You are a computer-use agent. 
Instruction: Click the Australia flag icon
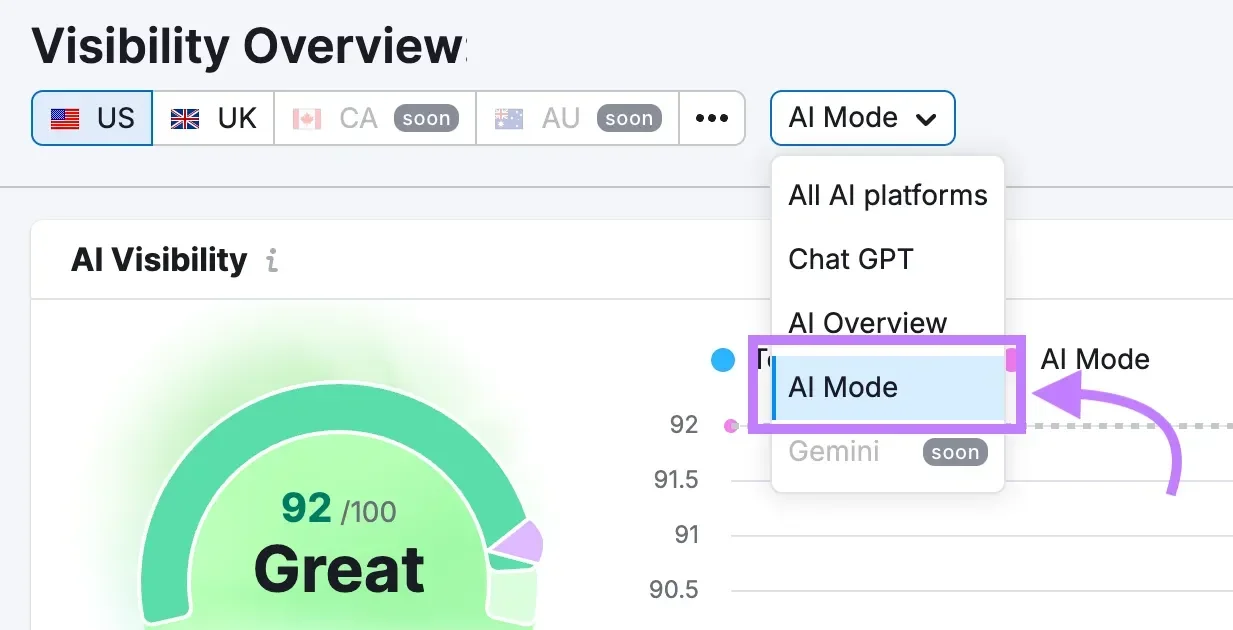(509, 119)
